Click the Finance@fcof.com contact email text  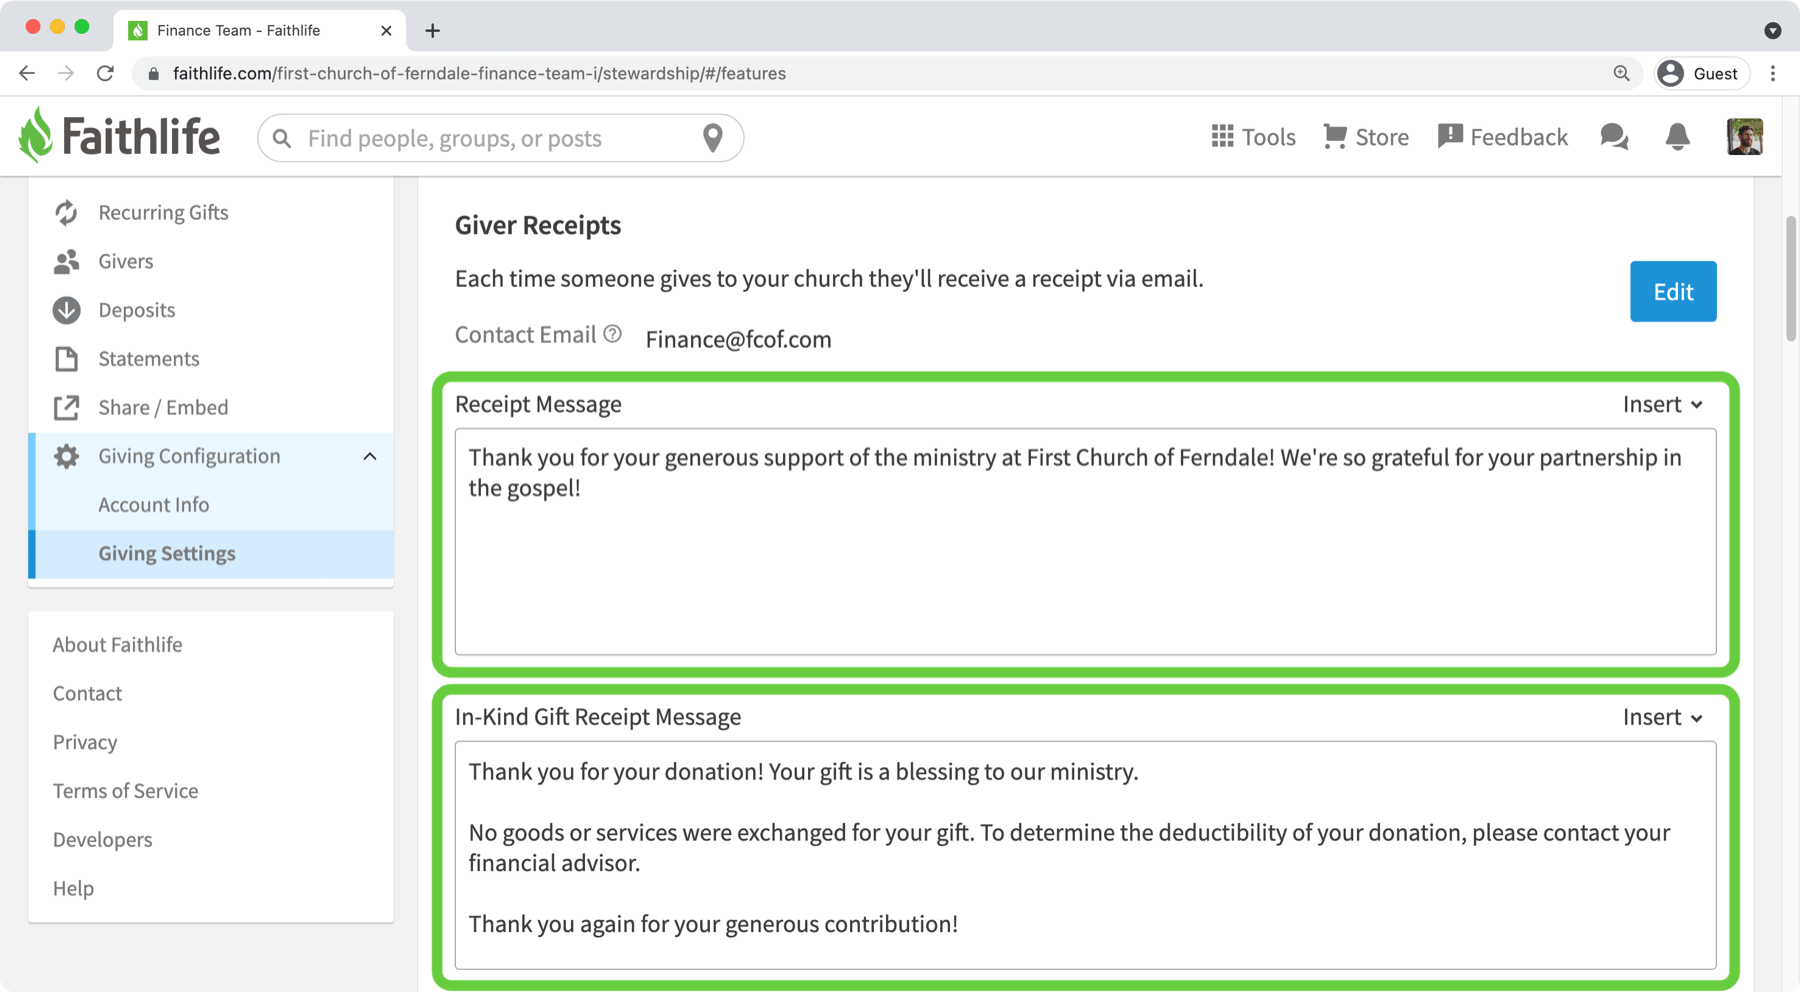click(738, 339)
